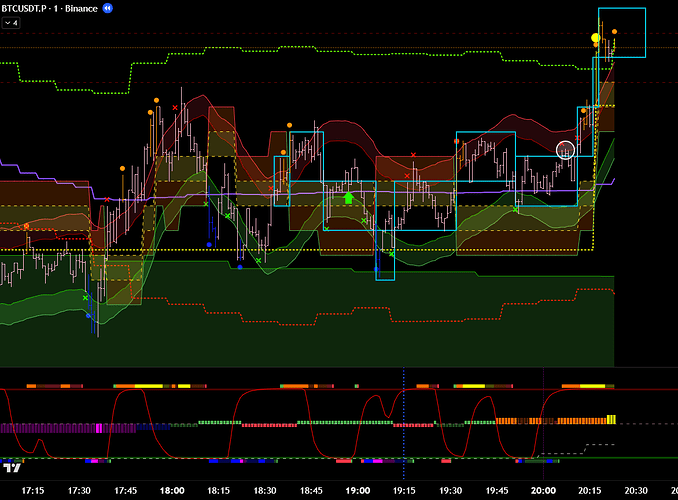This screenshot has width=678, height=500.
Task: Click the TradingView logo in bottom-left corner
Action: 13,468
